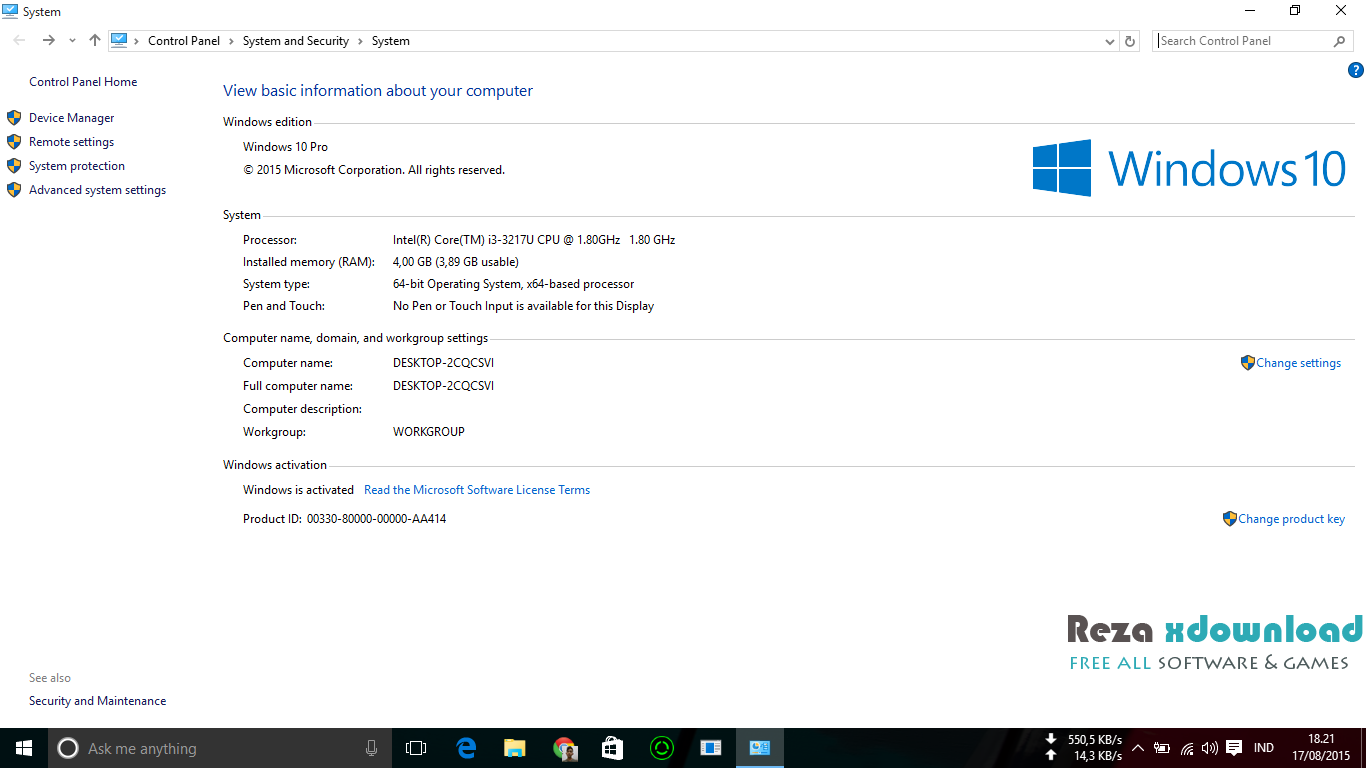Go to System and Security breadcrumb

coord(296,40)
